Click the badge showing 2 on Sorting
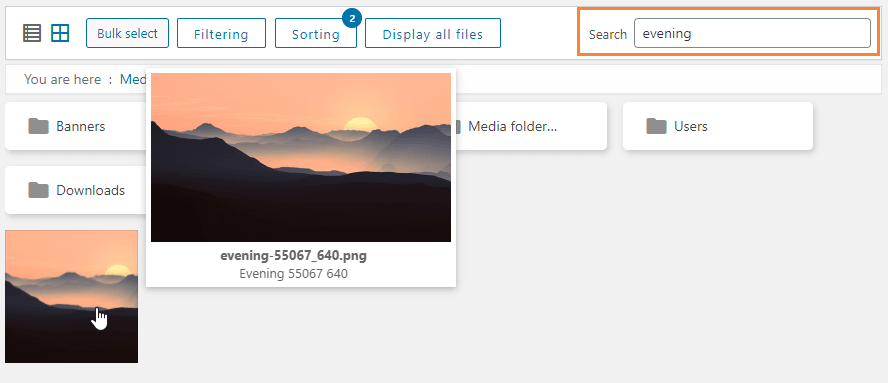888x383 pixels. click(352, 19)
